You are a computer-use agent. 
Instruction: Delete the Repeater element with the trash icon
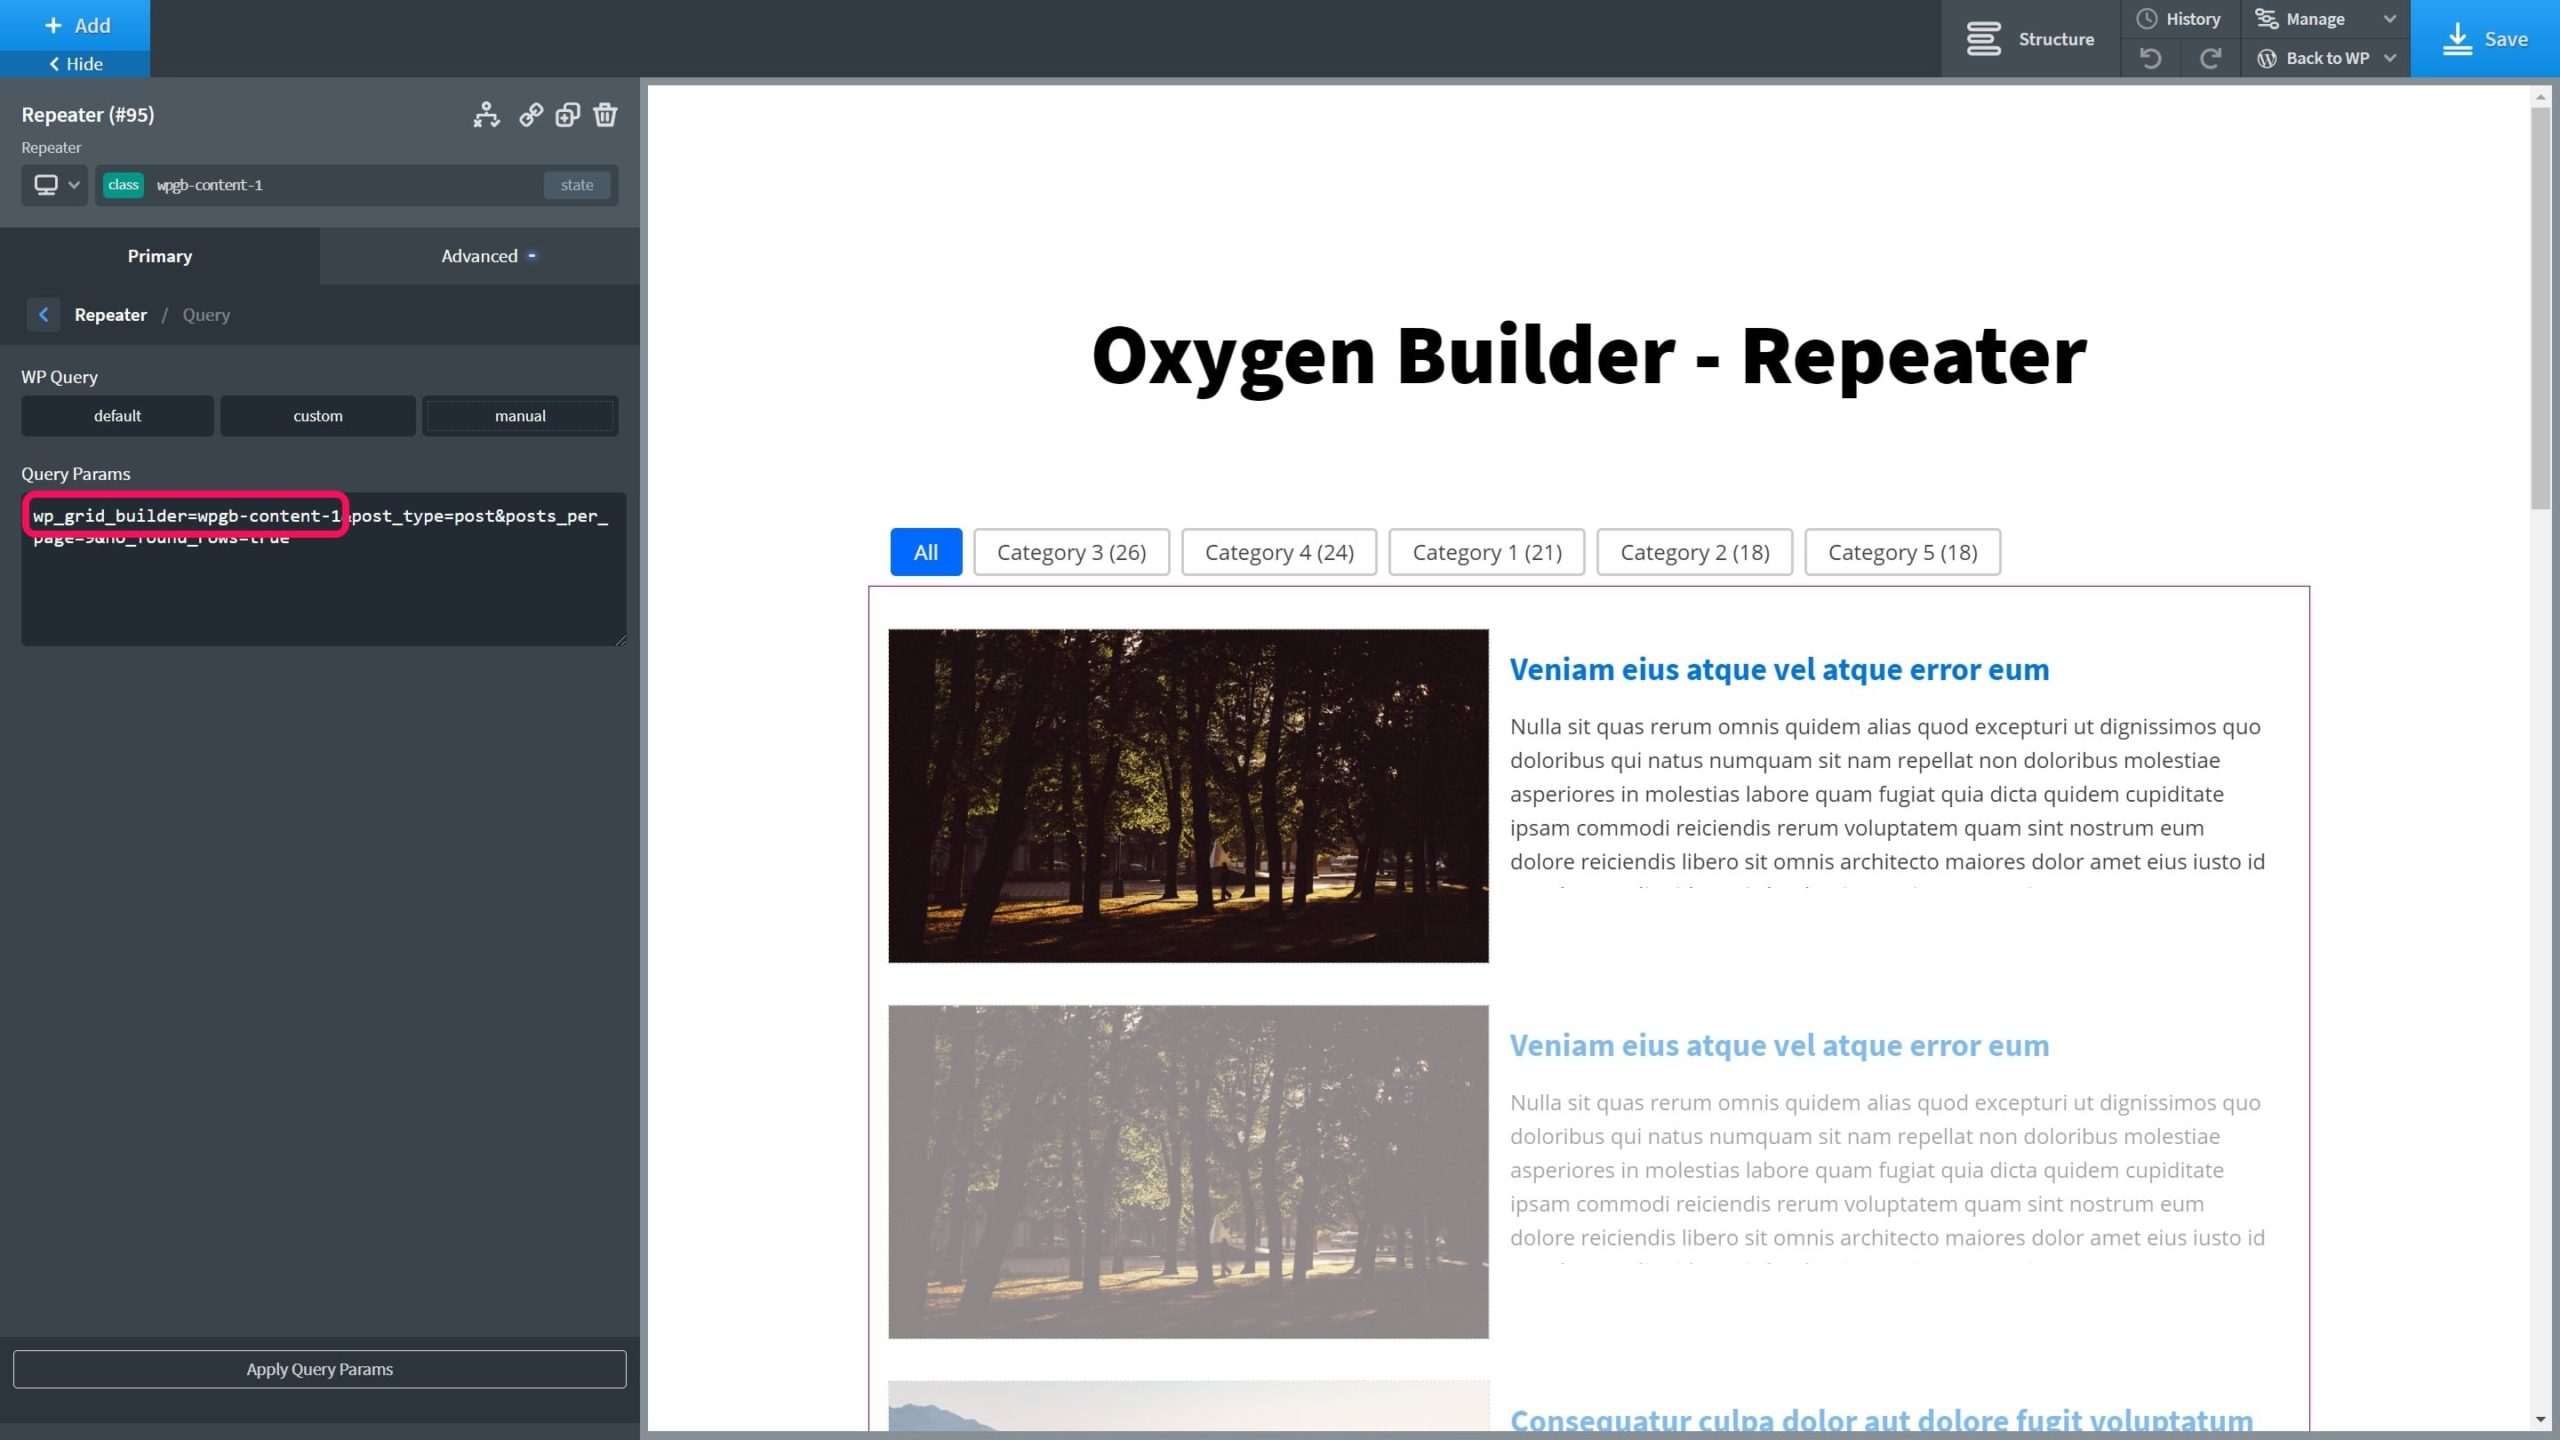click(x=605, y=114)
